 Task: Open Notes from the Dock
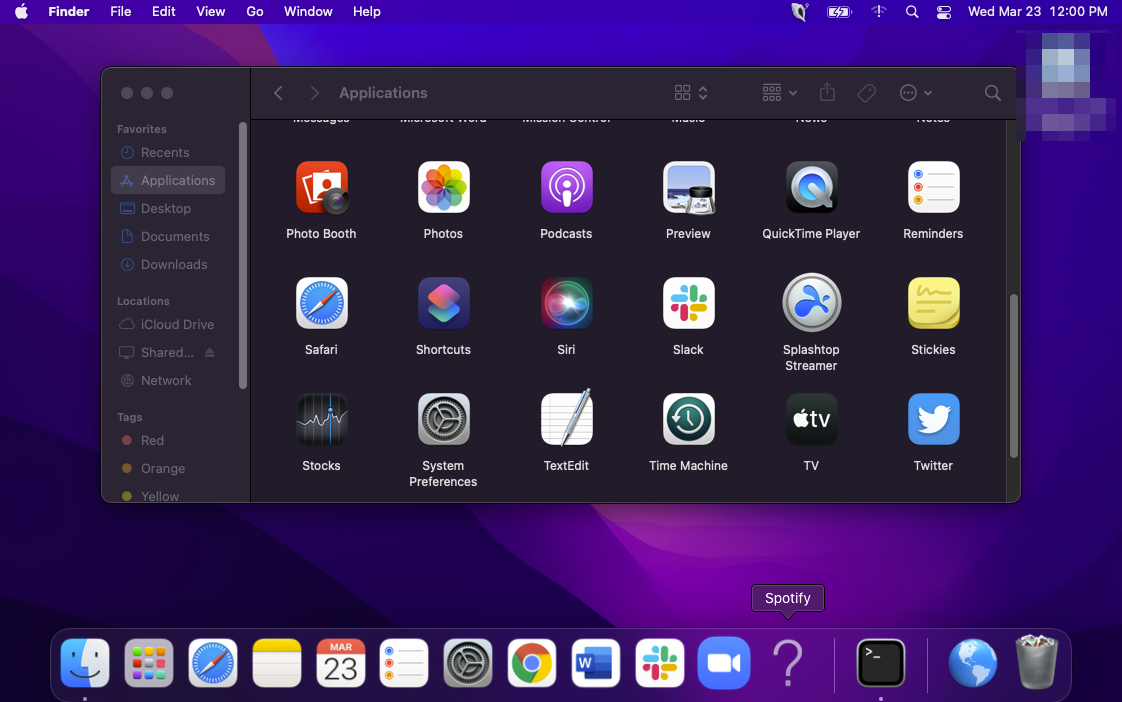tap(277, 663)
